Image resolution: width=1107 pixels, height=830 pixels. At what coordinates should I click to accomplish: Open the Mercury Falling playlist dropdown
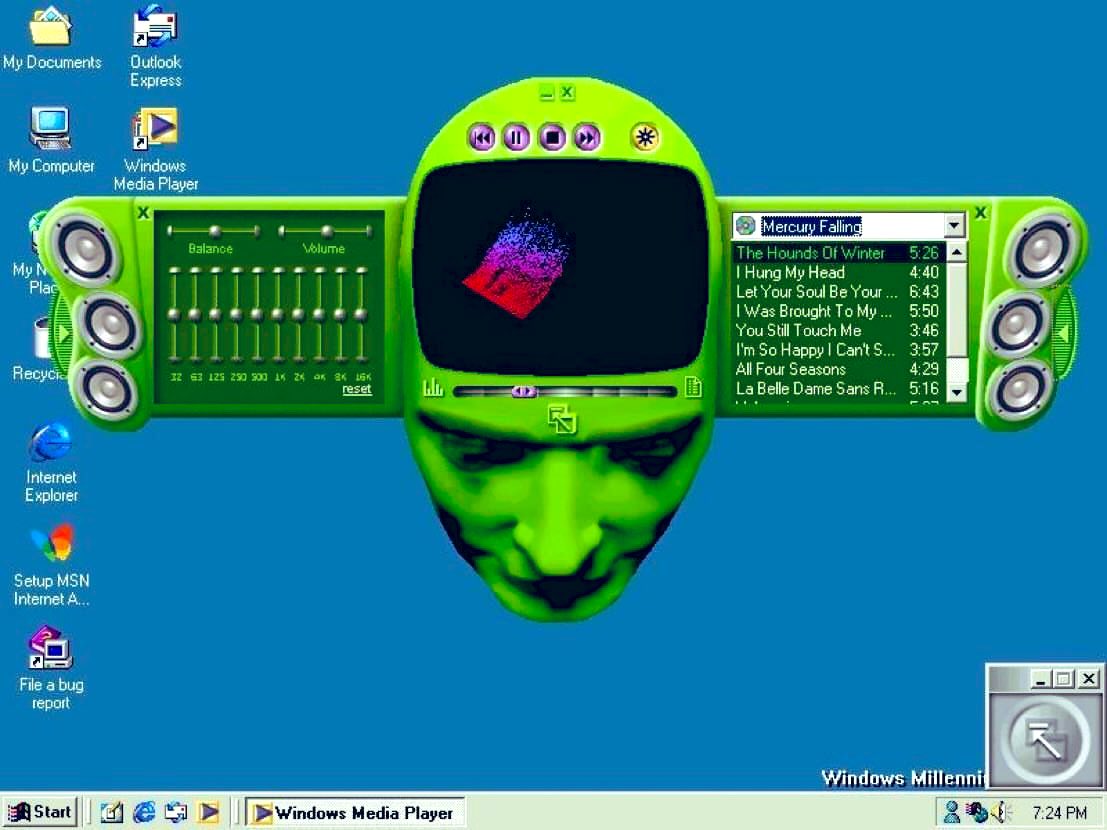point(955,226)
